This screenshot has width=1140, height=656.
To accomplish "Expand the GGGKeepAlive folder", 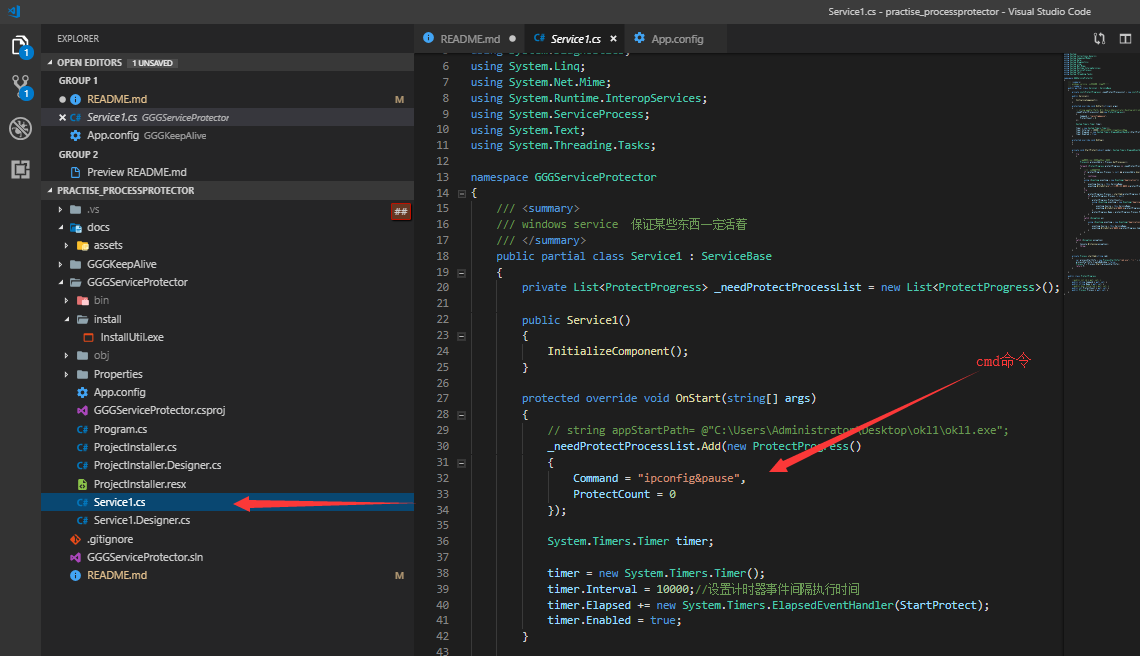I will click(60, 264).
